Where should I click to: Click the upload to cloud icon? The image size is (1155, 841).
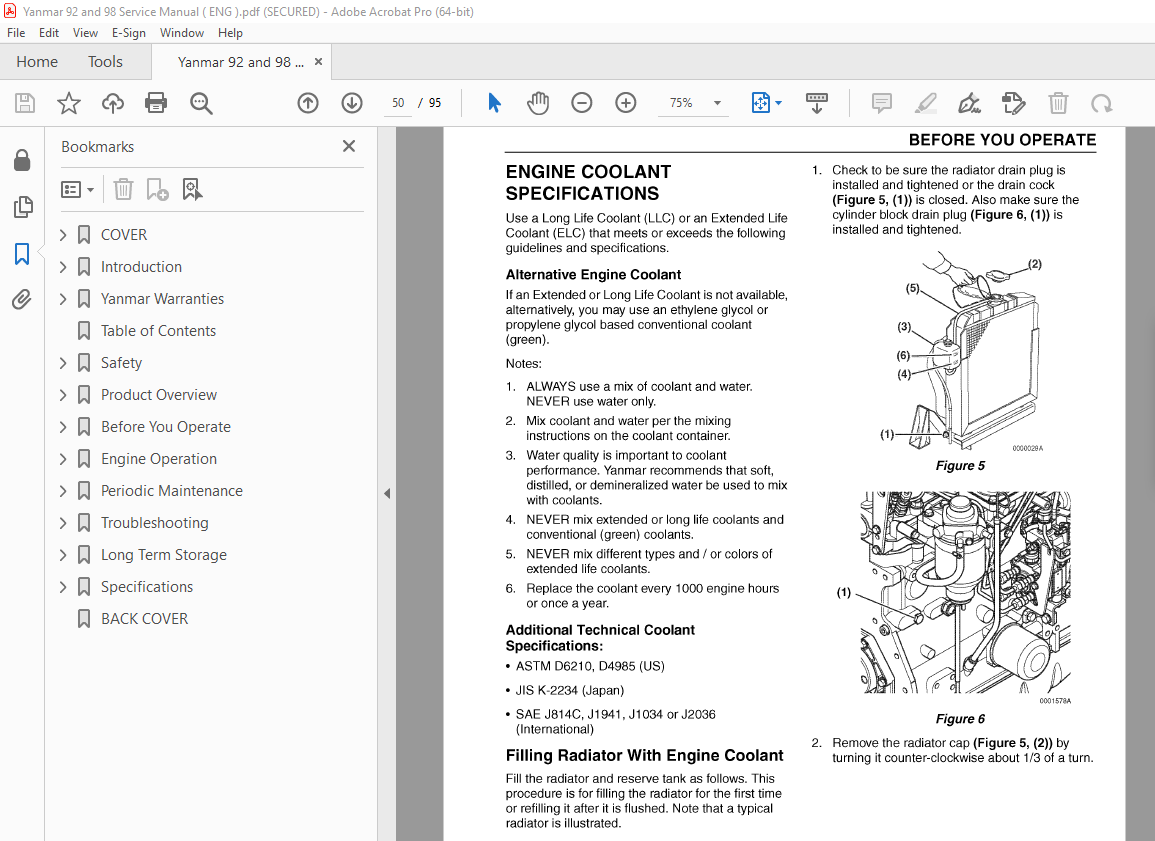[113, 103]
